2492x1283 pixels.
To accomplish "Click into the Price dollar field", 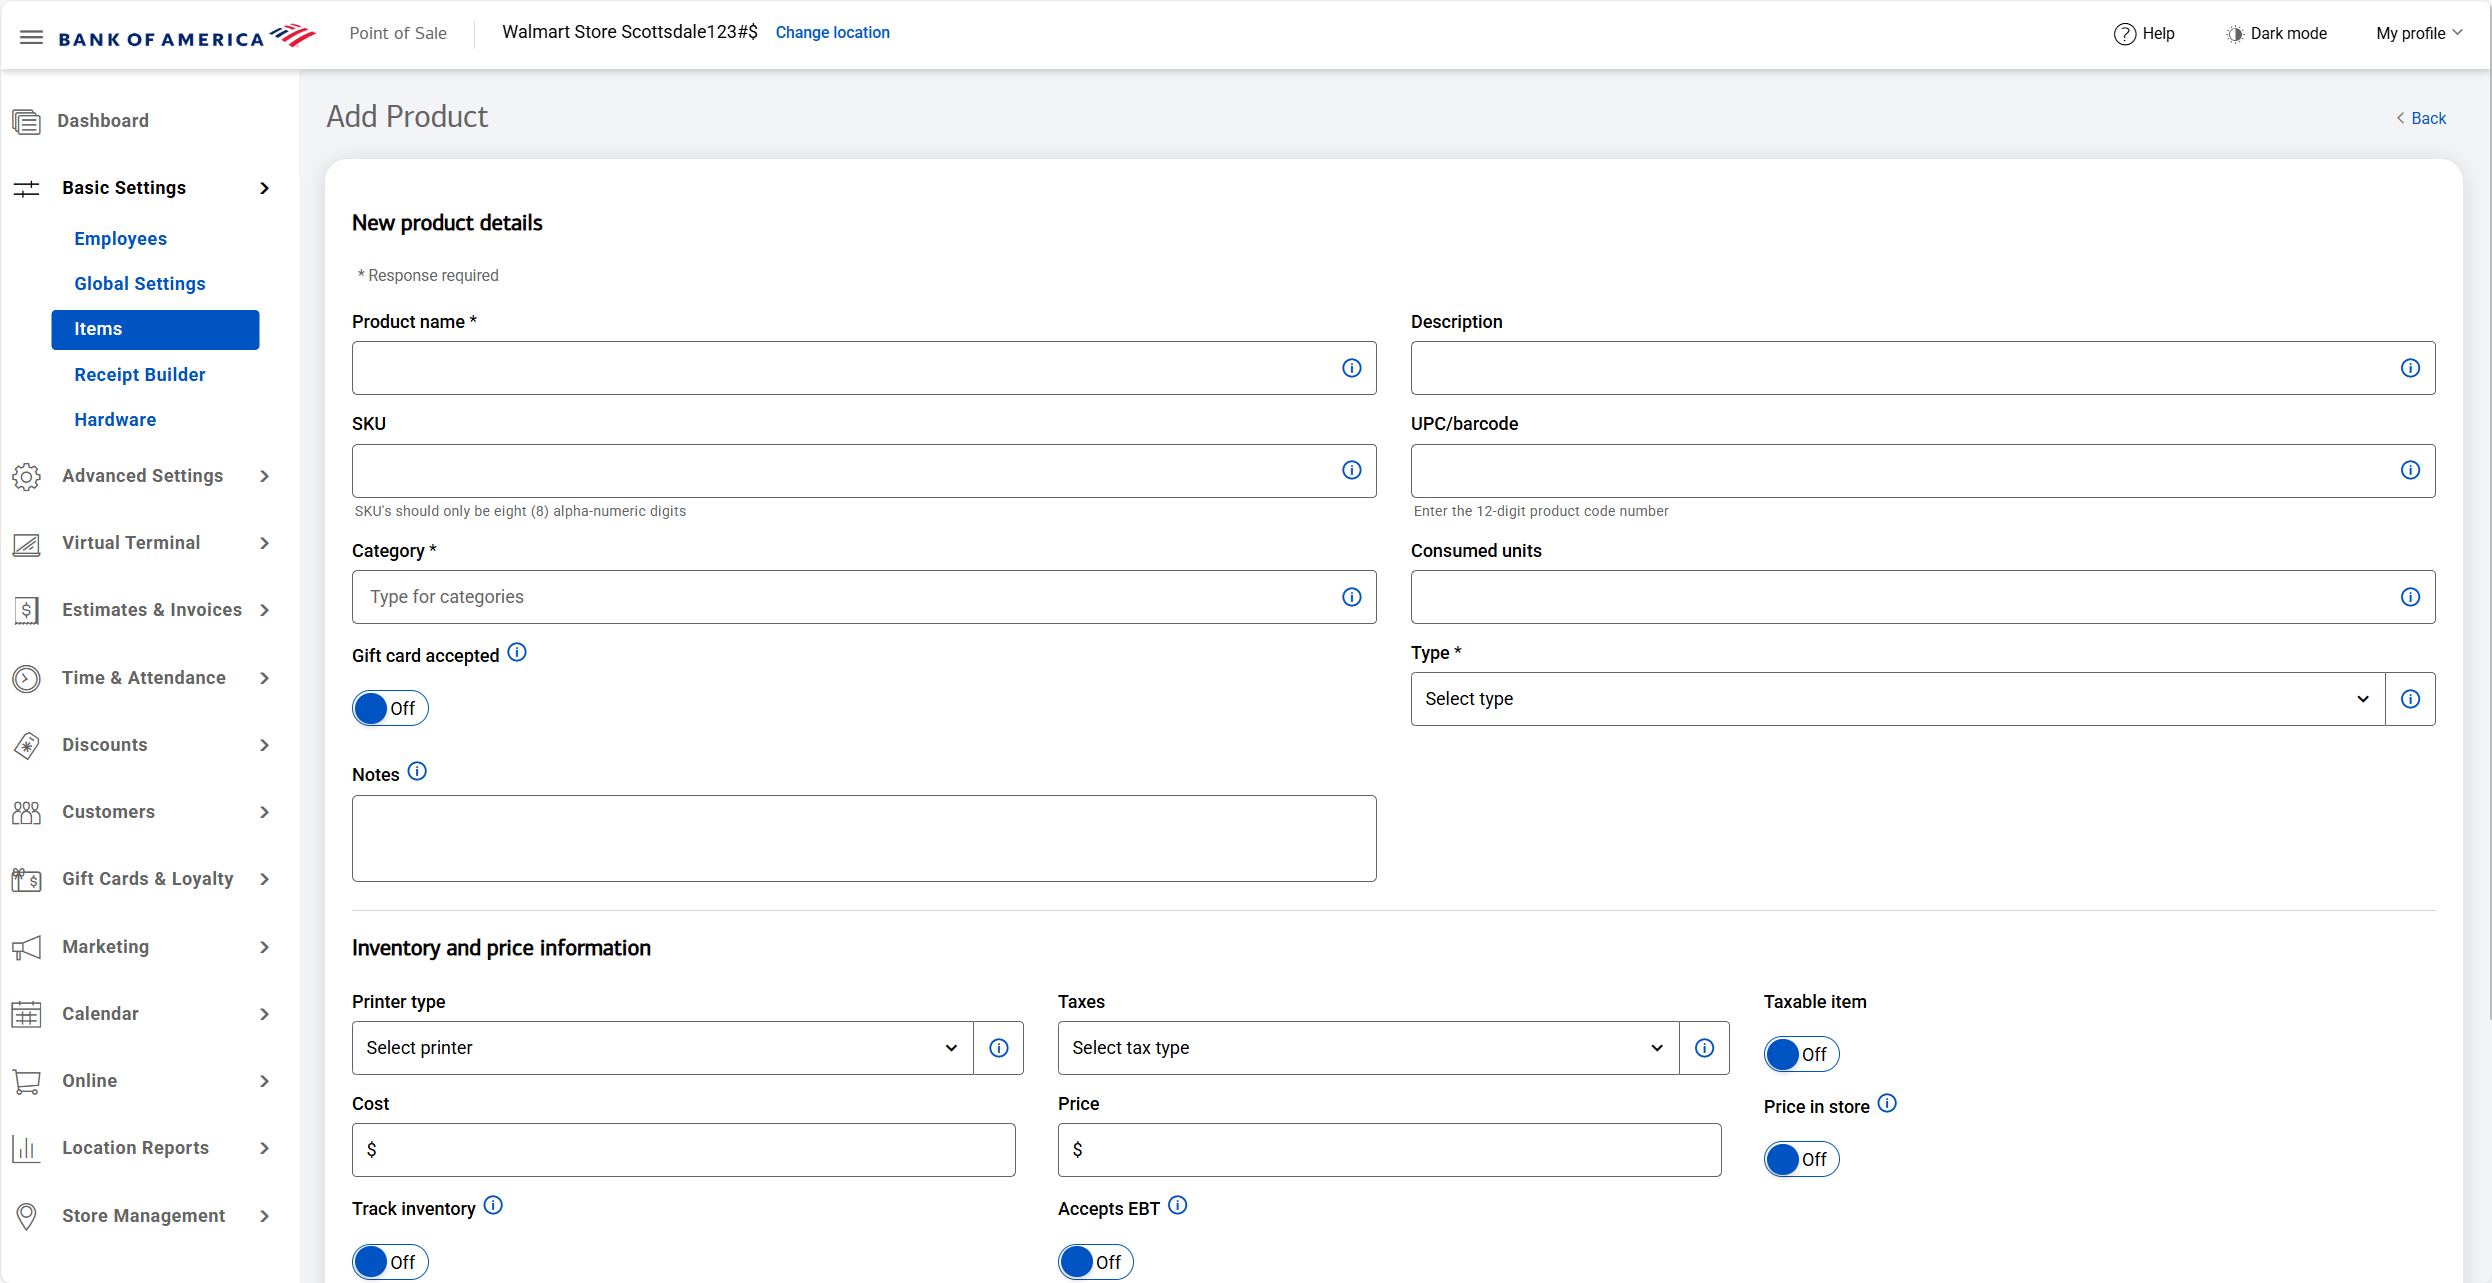I will (1390, 1150).
